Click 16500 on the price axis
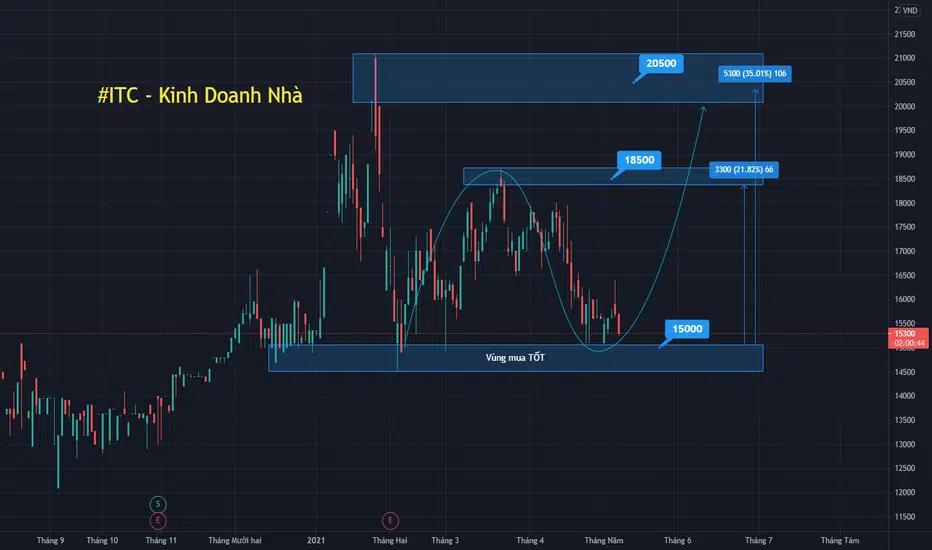Screen dimensions: 932x550 pos(905,276)
